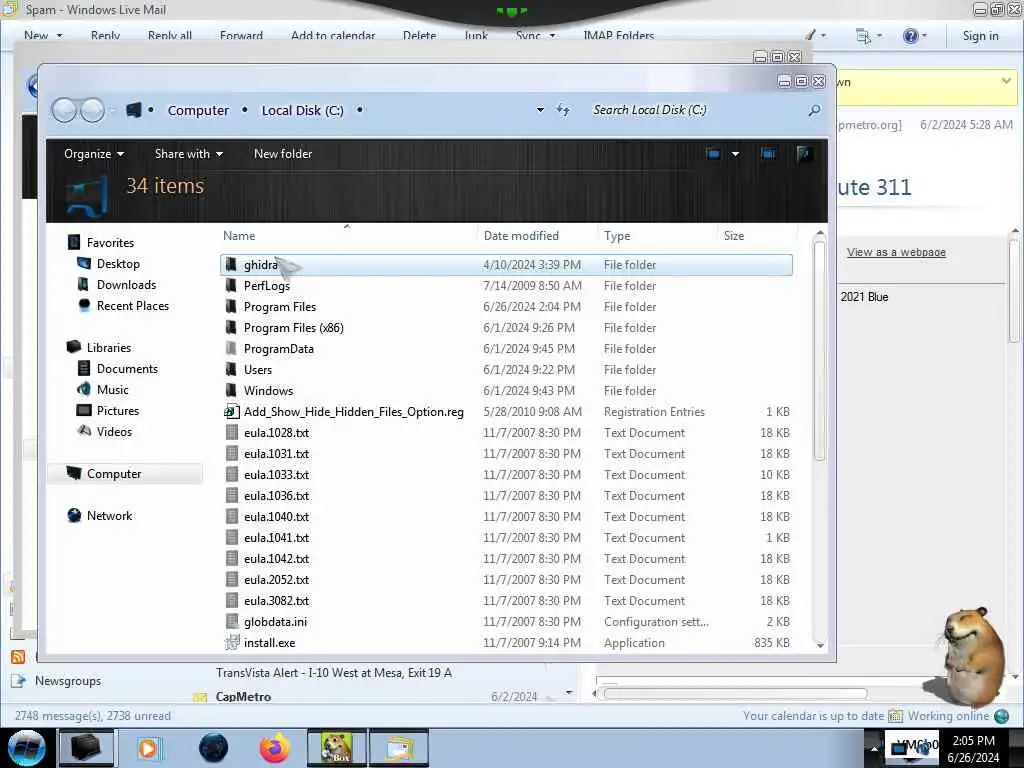The image size is (1024, 768).
Task: Open the Videos library
Action: (114, 432)
